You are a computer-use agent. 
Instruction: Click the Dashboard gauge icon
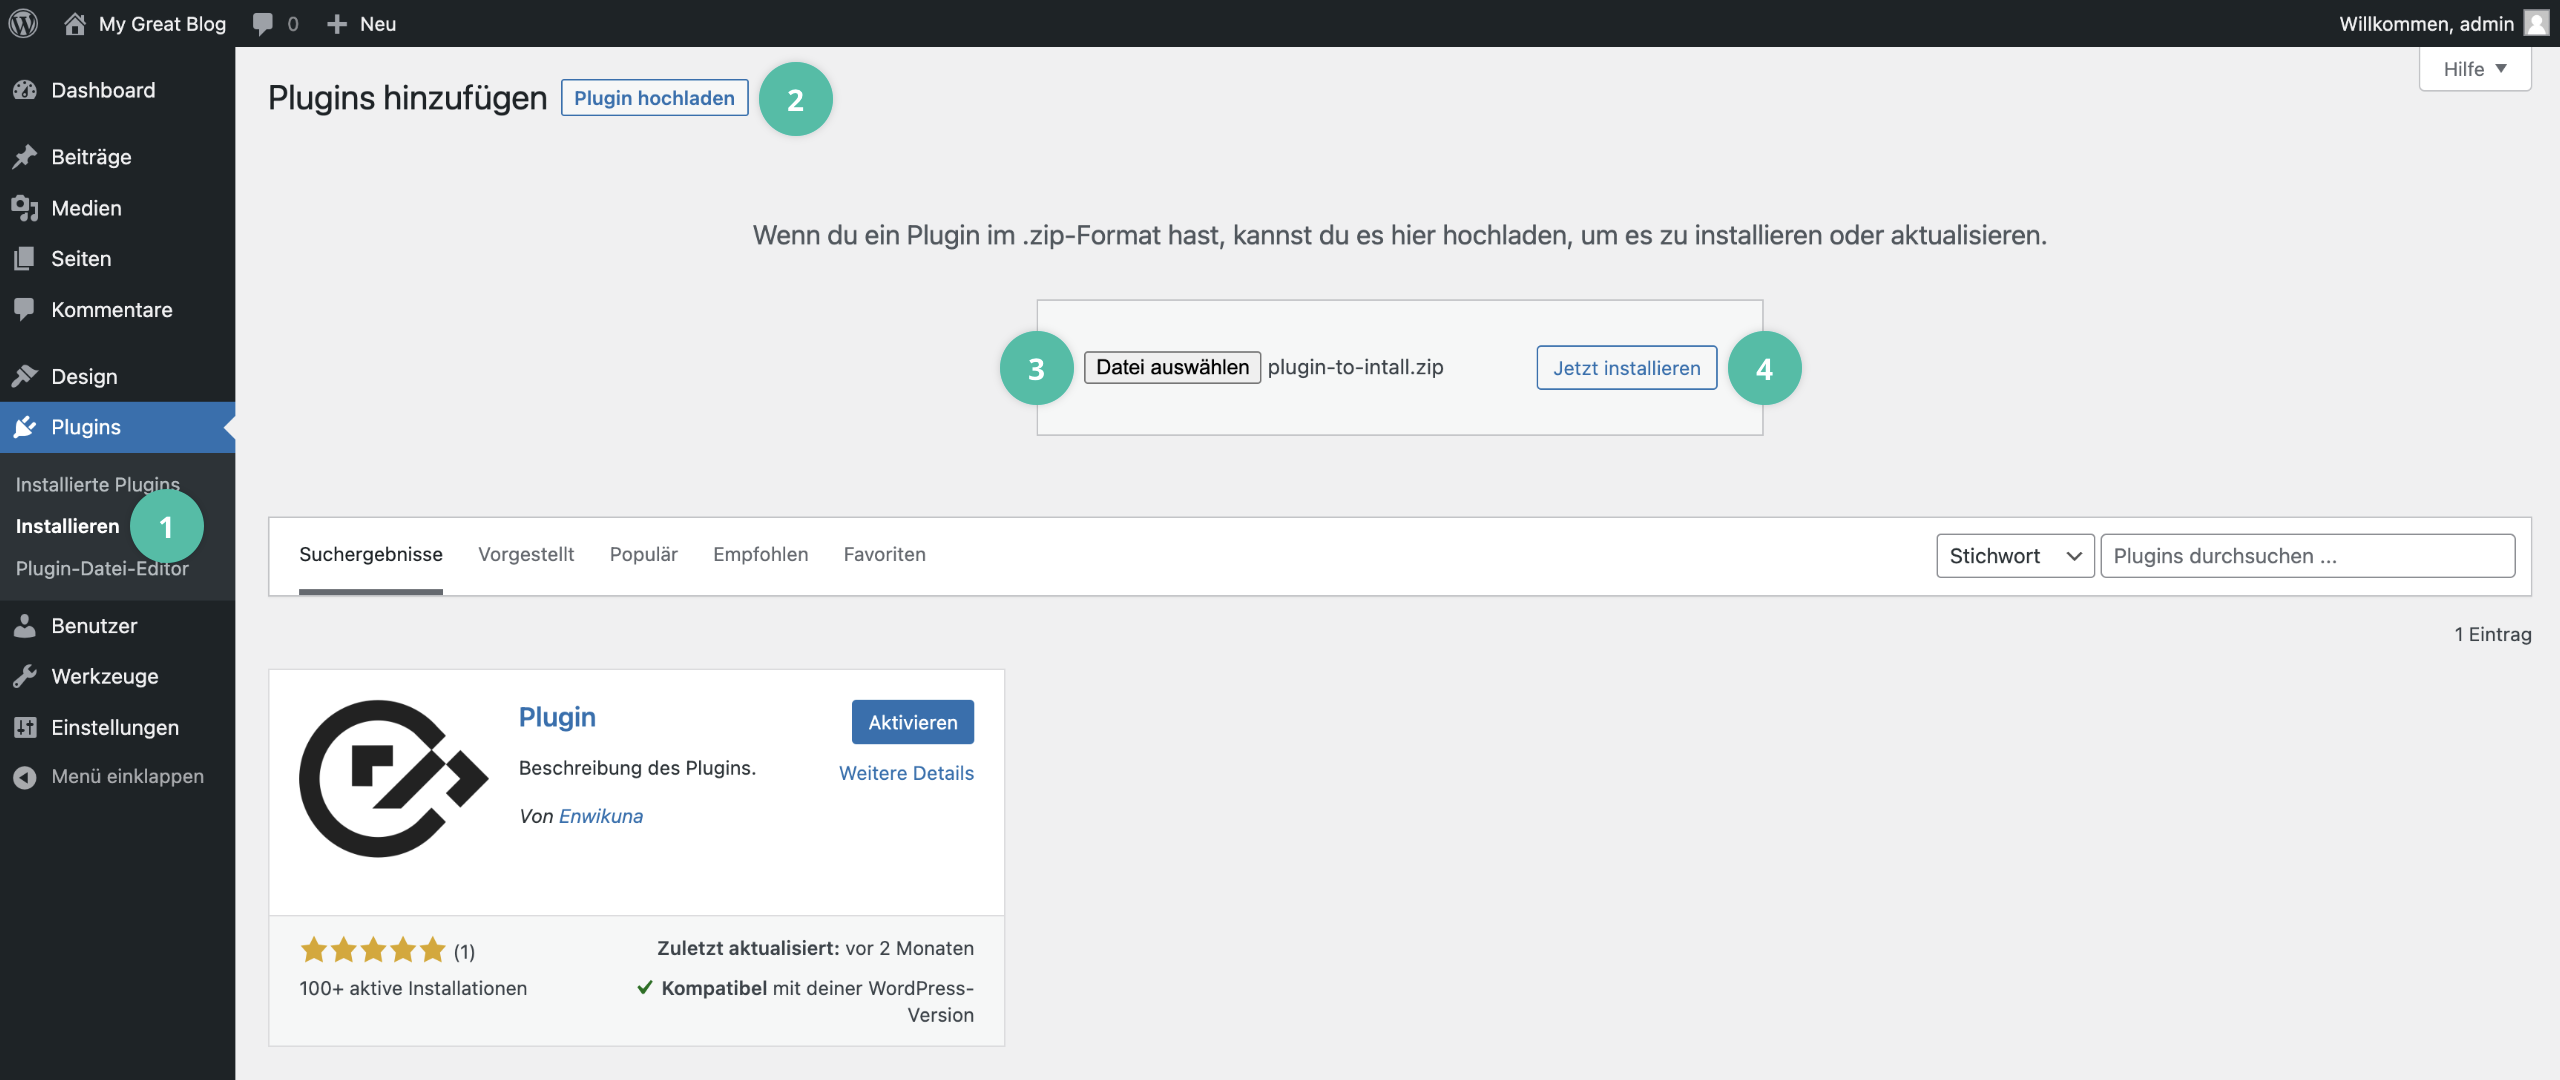pos(25,90)
